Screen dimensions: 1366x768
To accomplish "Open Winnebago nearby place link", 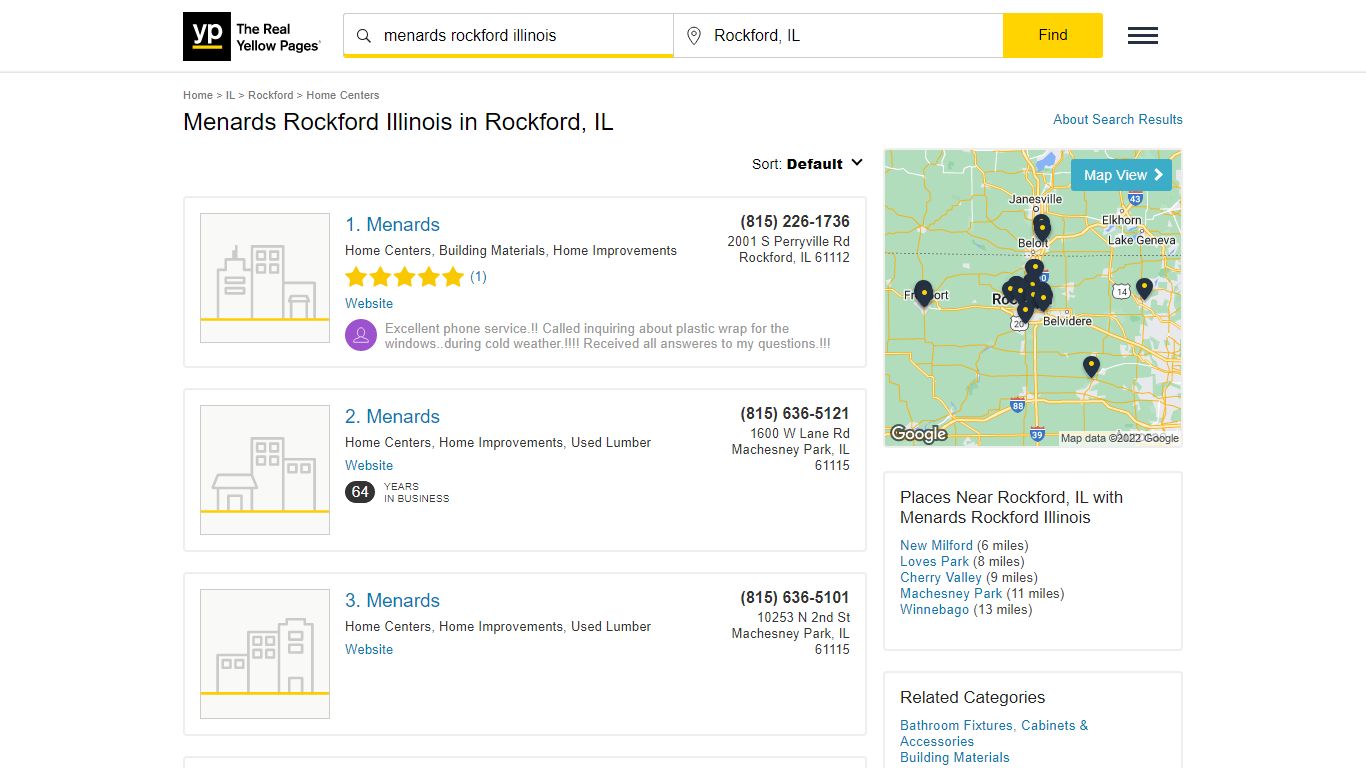I will pyautogui.click(x=934, y=609).
